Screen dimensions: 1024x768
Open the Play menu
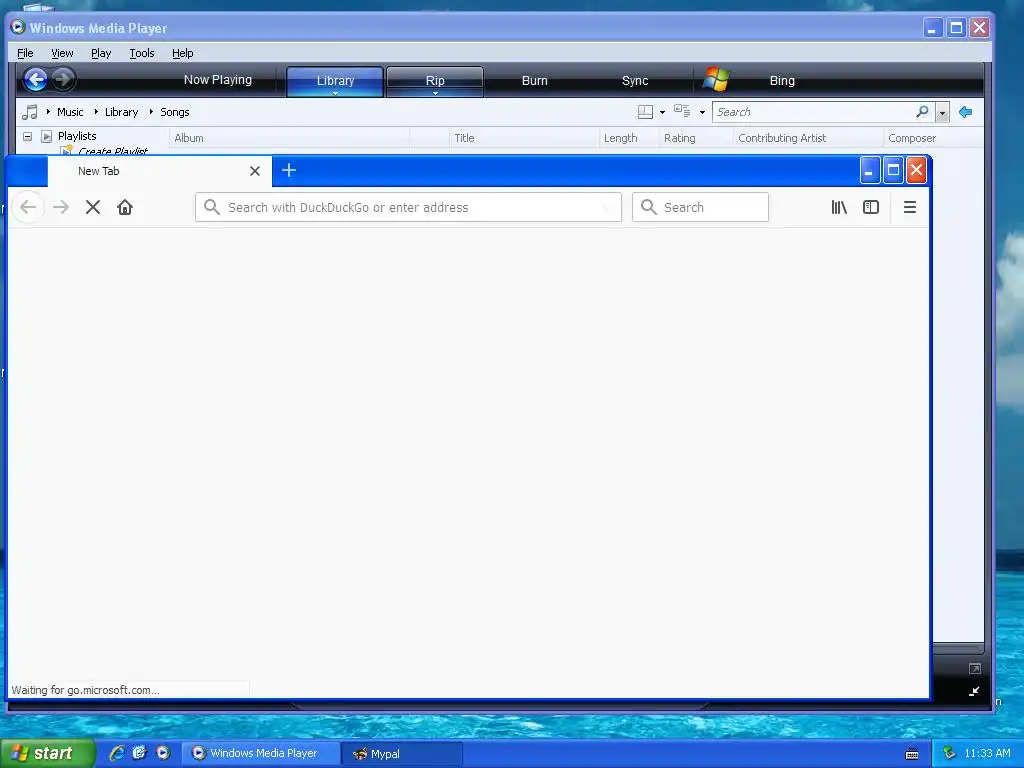tap(101, 53)
